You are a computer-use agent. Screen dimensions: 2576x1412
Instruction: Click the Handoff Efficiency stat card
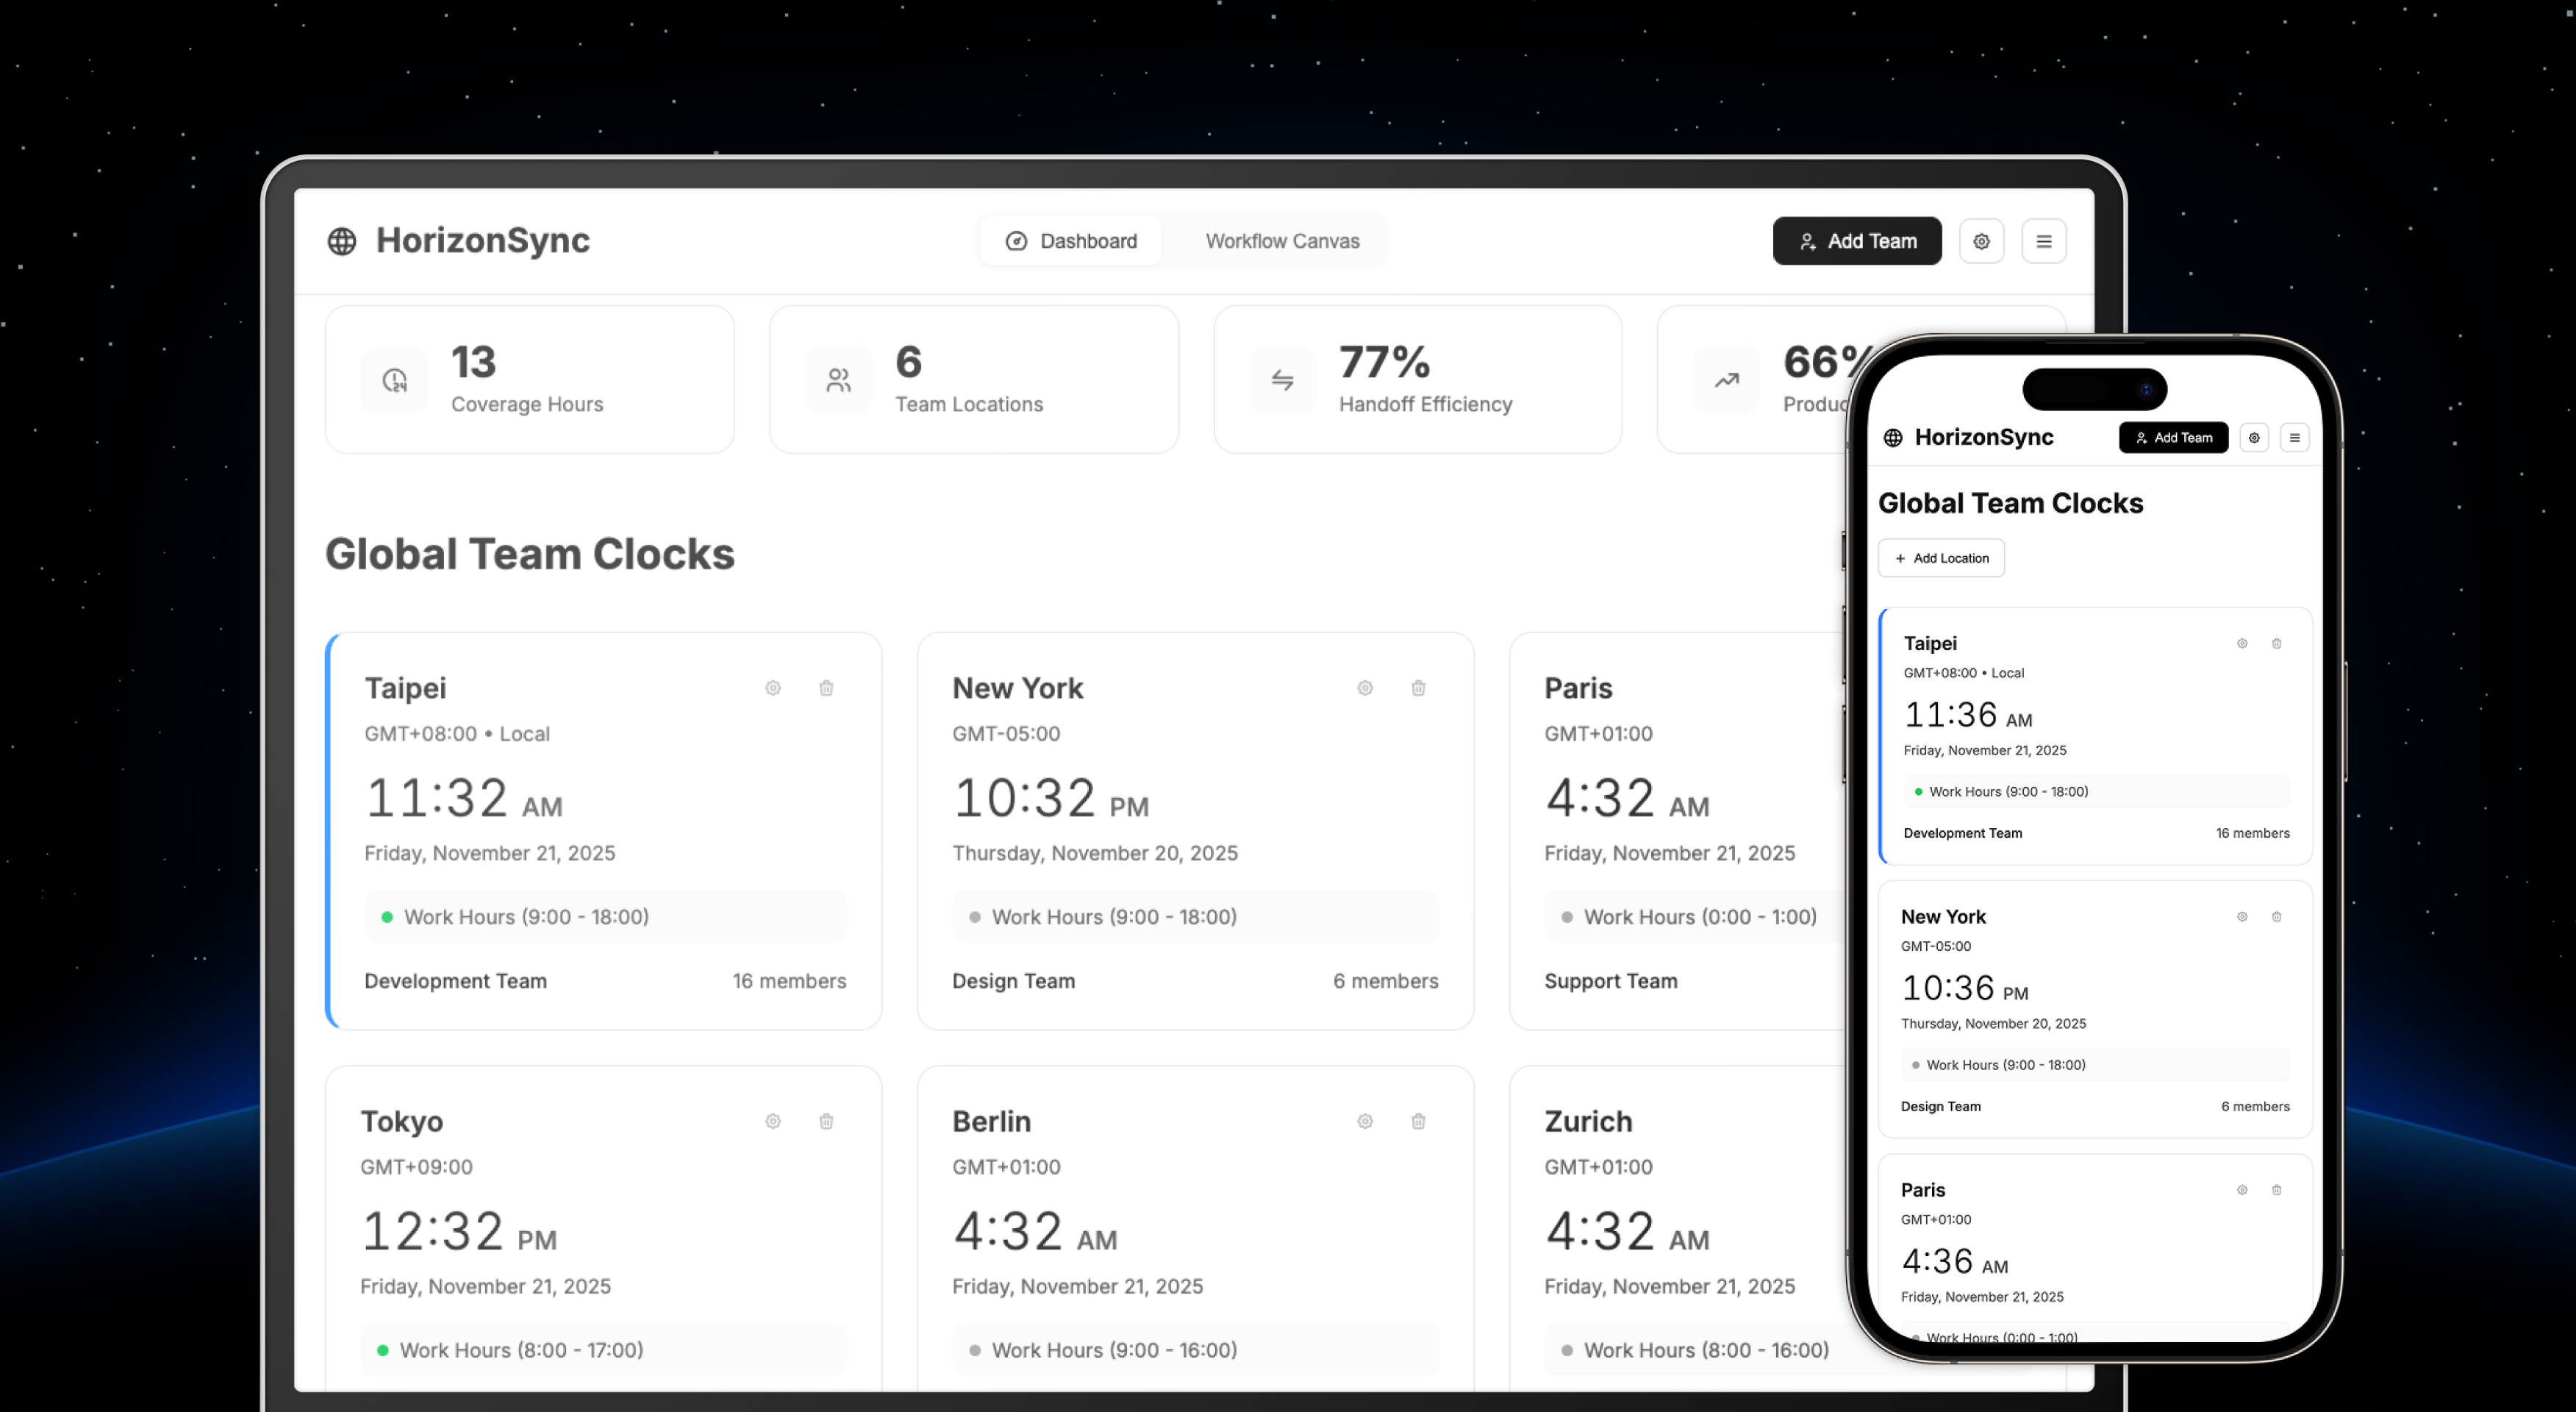(1417, 380)
